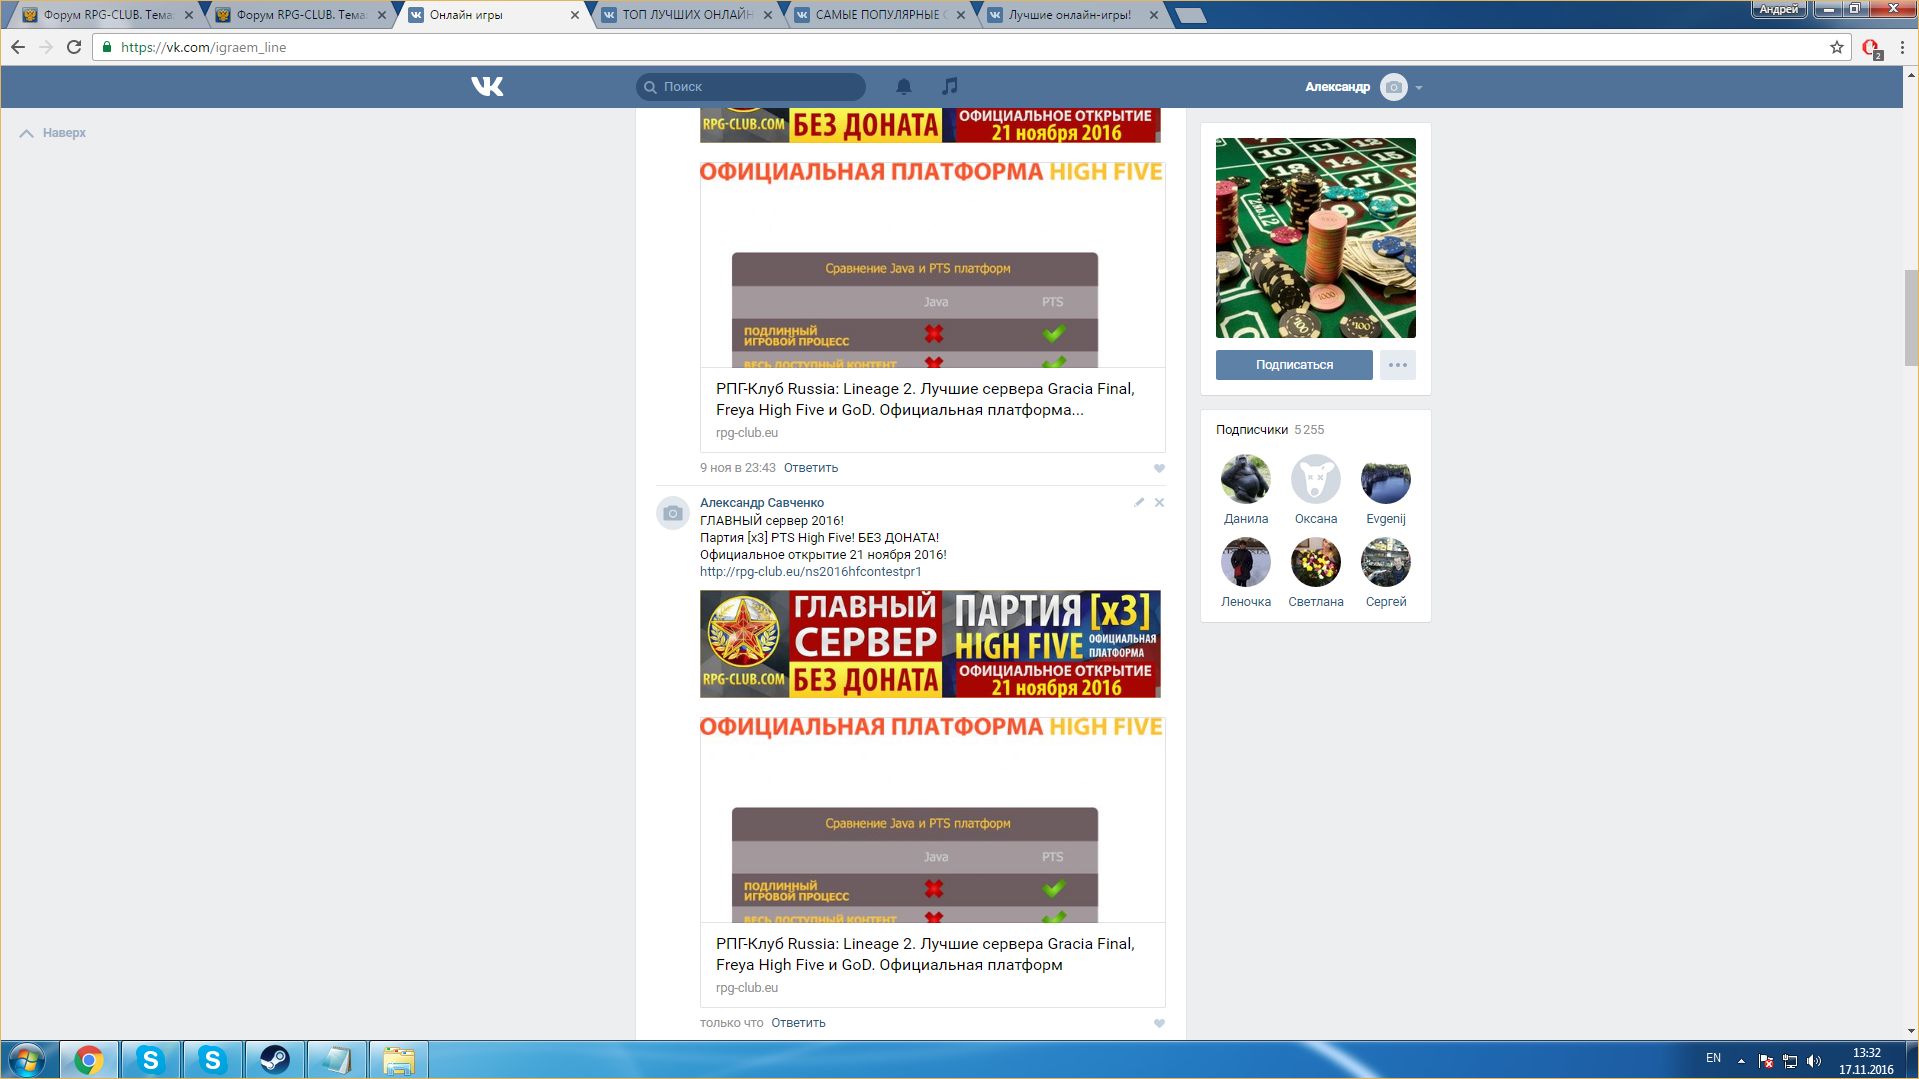Open subscriber Evgenij's avatar
The width and height of the screenshot is (1919, 1079).
click(1386, 480)
